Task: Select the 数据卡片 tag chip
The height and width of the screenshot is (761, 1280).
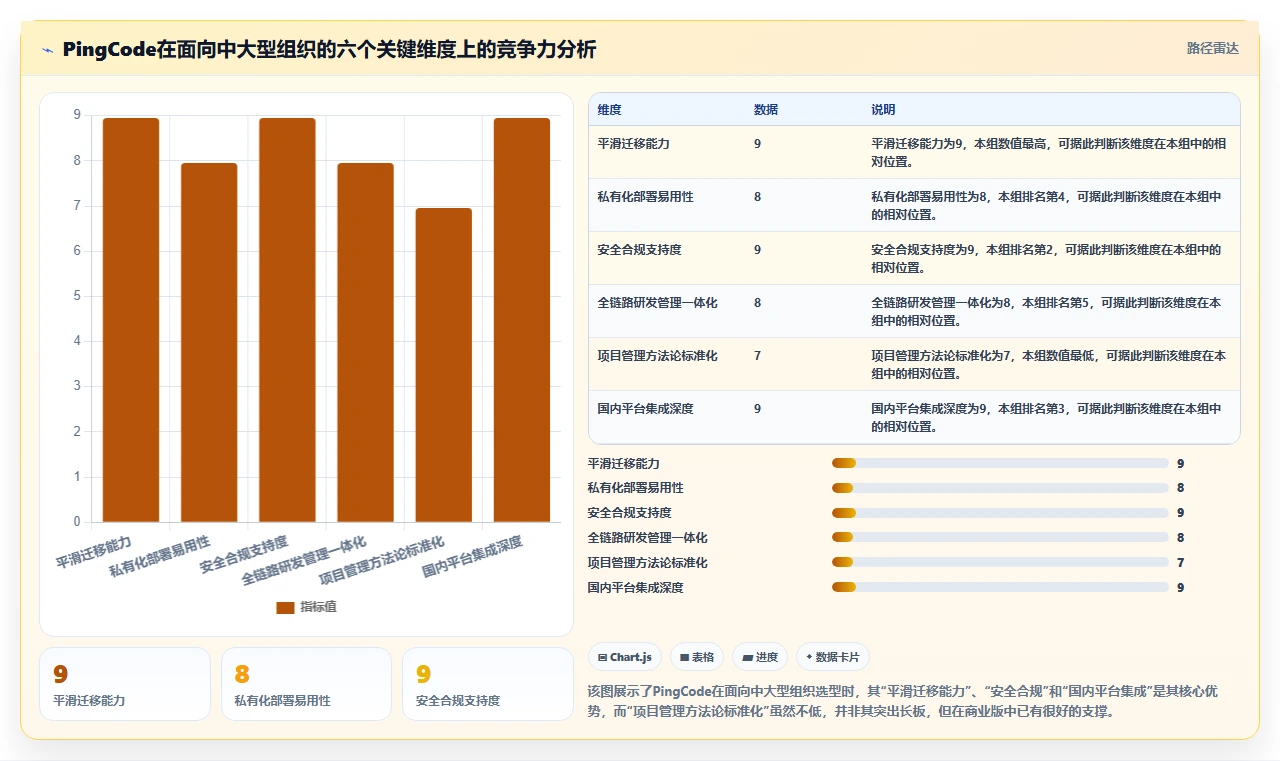Action: pyautogui.click(x=833, y=657)
